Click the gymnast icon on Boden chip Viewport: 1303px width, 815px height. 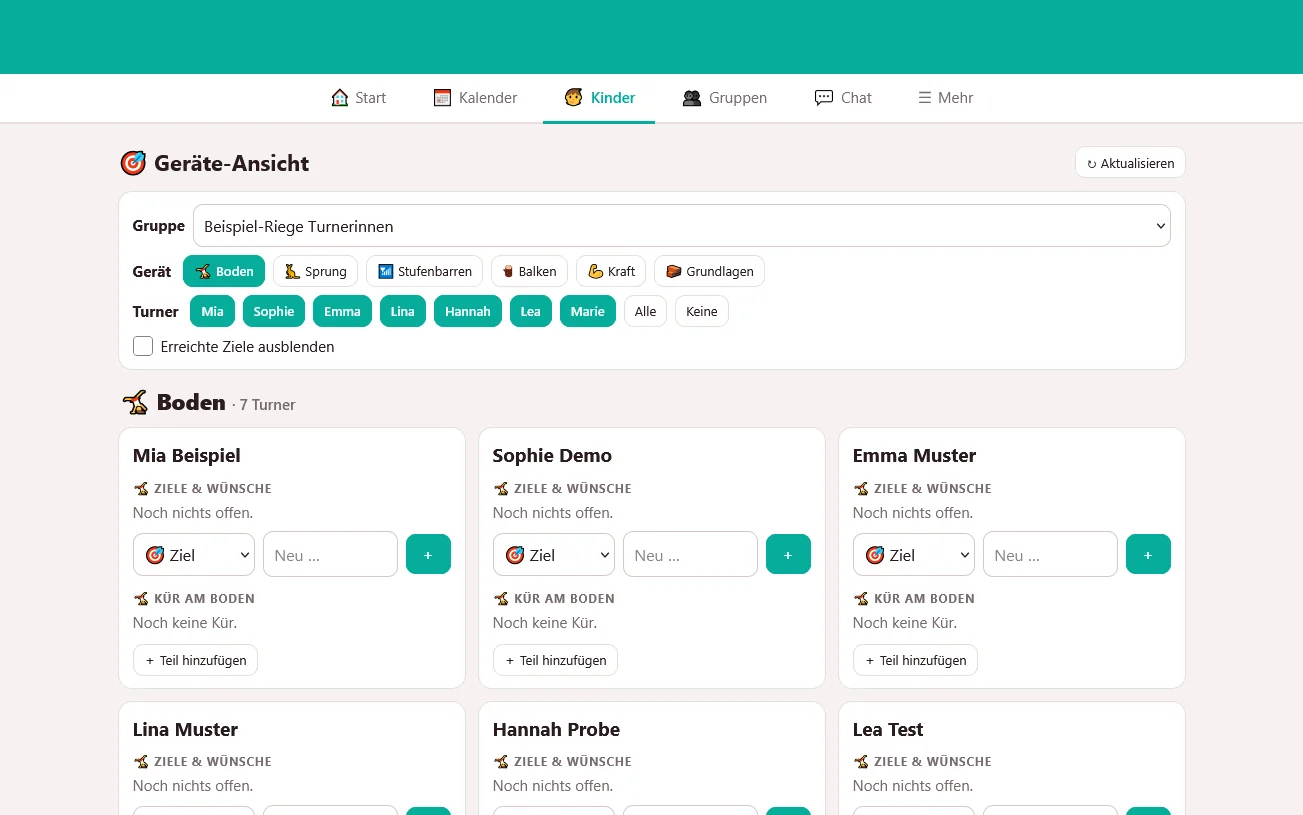pyautogui.click(x=203, y=272)
